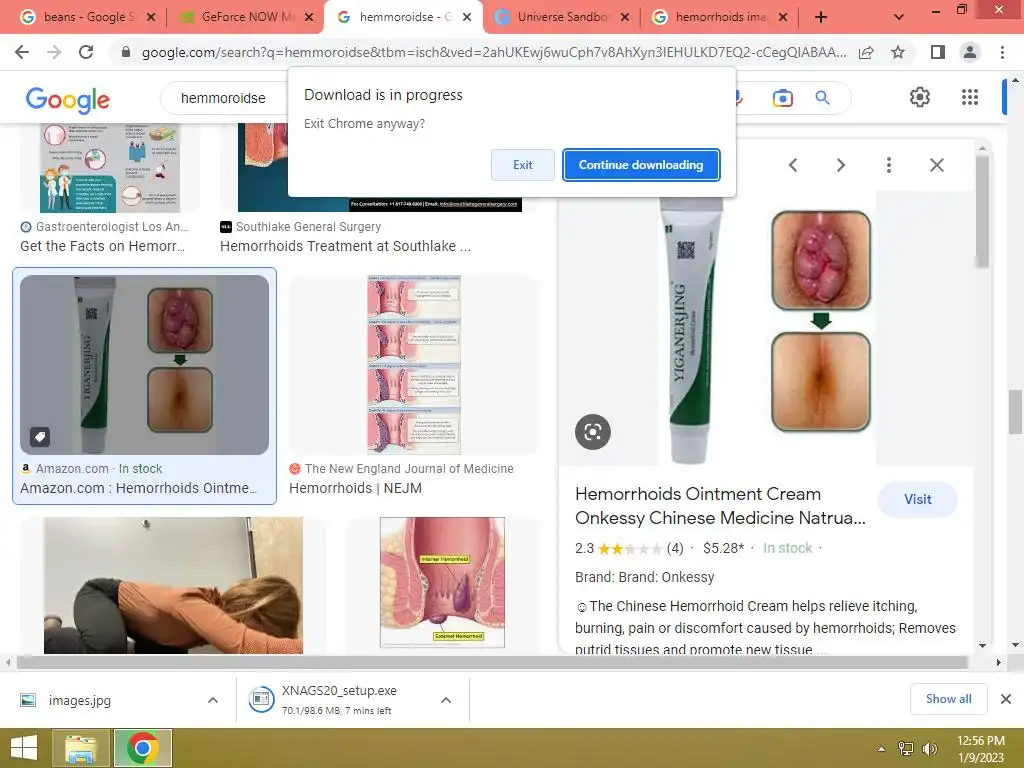The height and width of the screenshot is (768, 1024).
Task: Click Show all downloads button
Action: click(x=948, y=699)
